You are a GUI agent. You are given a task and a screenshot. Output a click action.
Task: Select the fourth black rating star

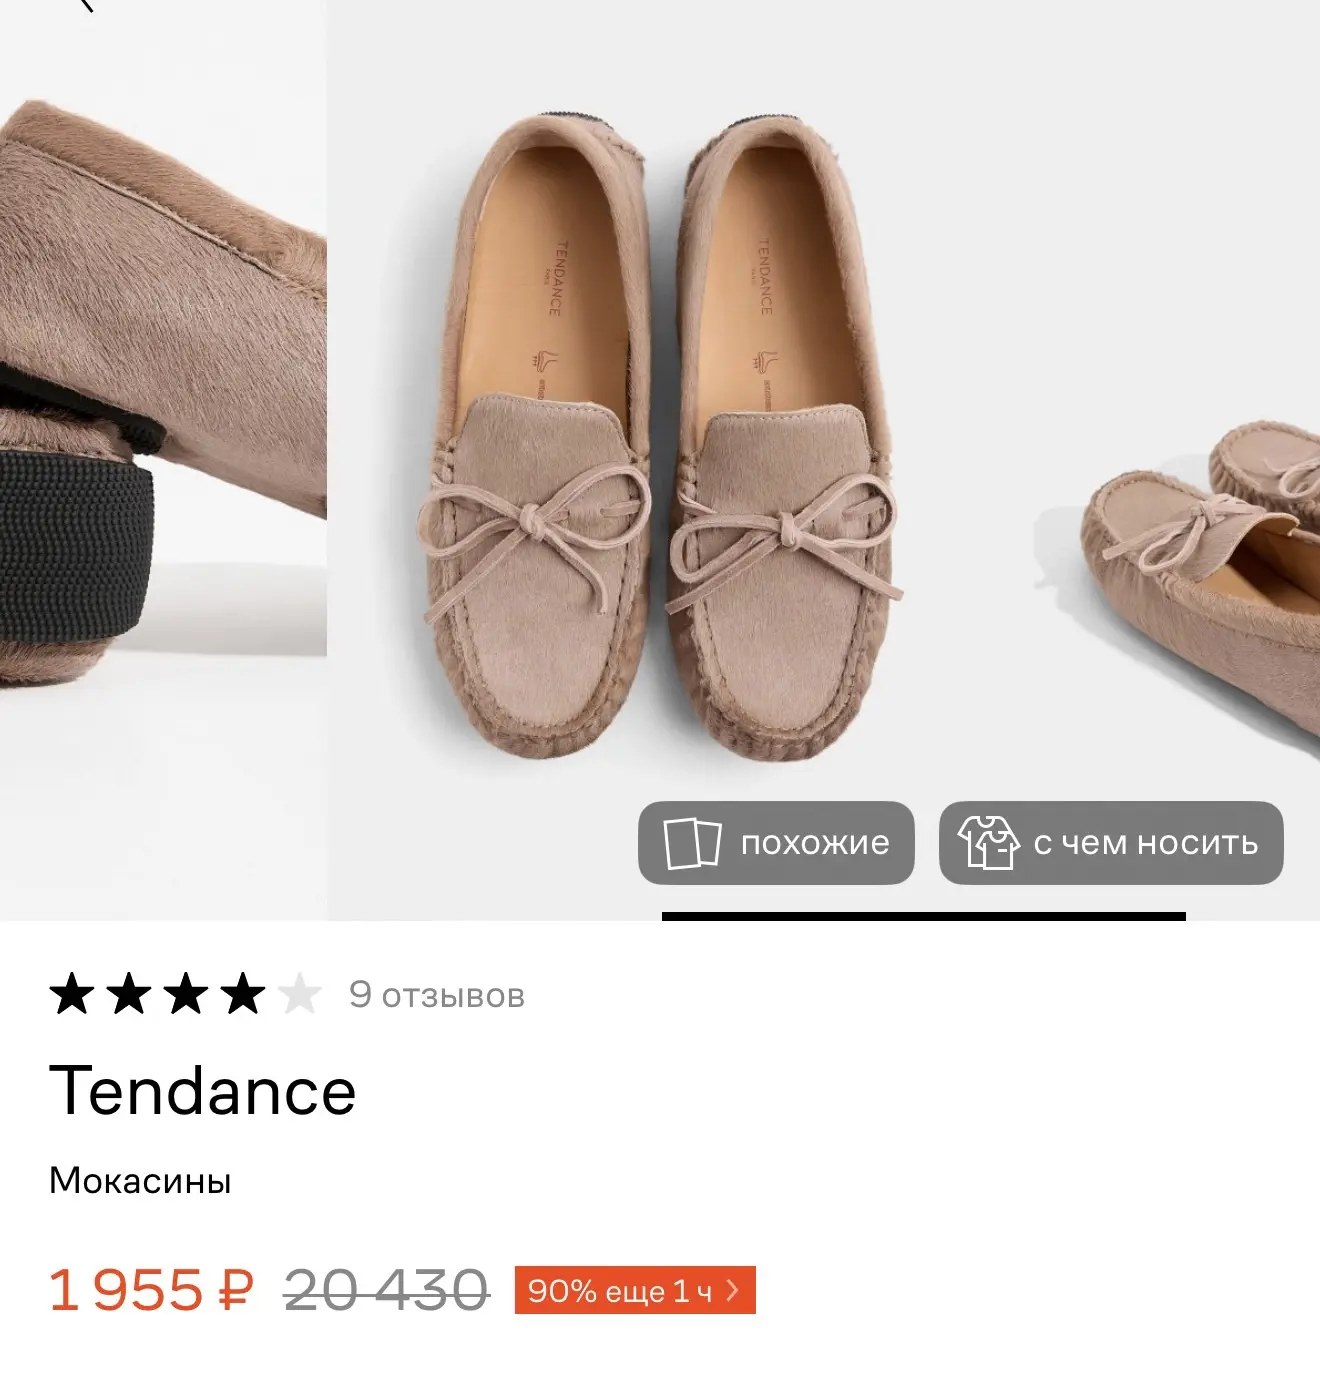243,995
